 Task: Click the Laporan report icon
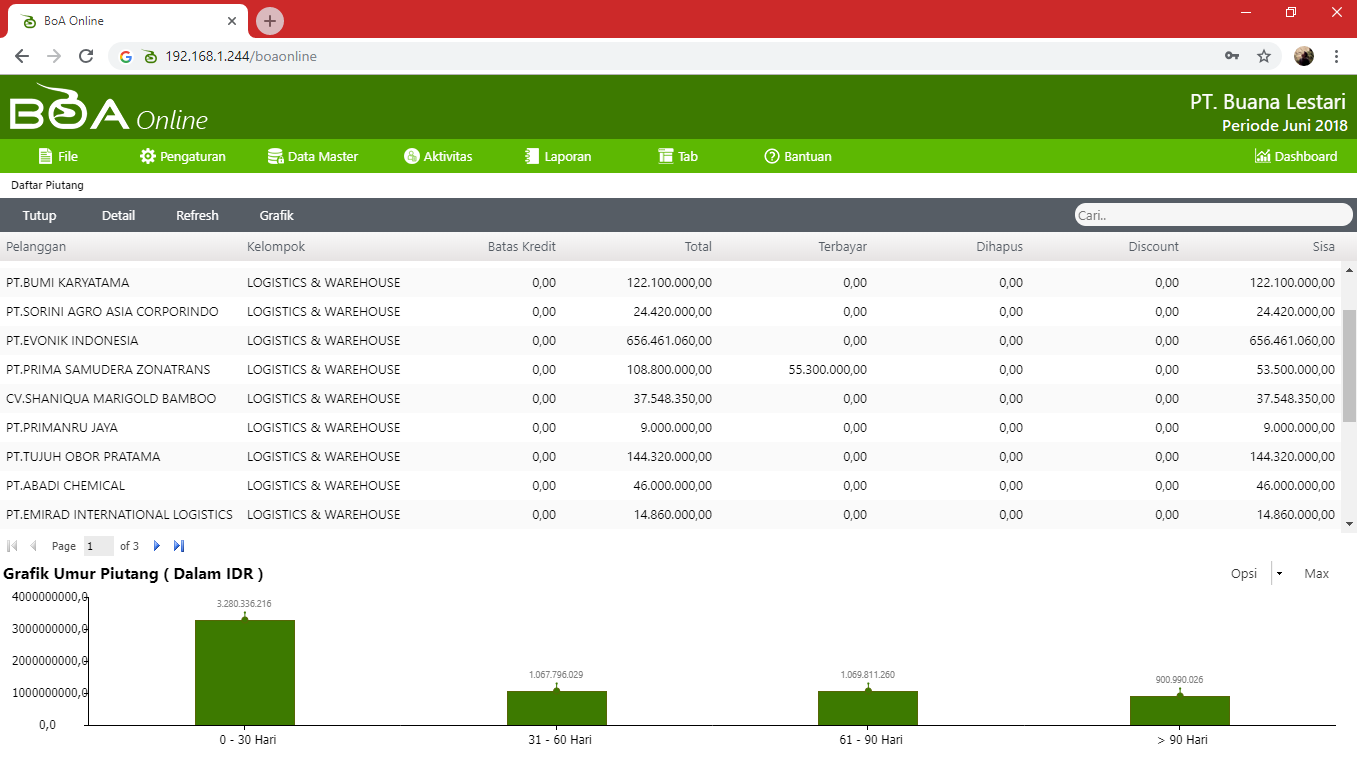(x=532, y=156)
